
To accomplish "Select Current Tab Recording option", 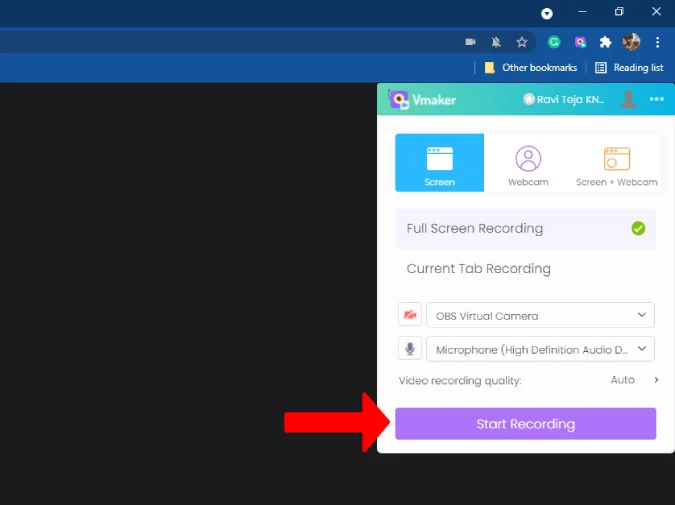I will coord(526,269).
